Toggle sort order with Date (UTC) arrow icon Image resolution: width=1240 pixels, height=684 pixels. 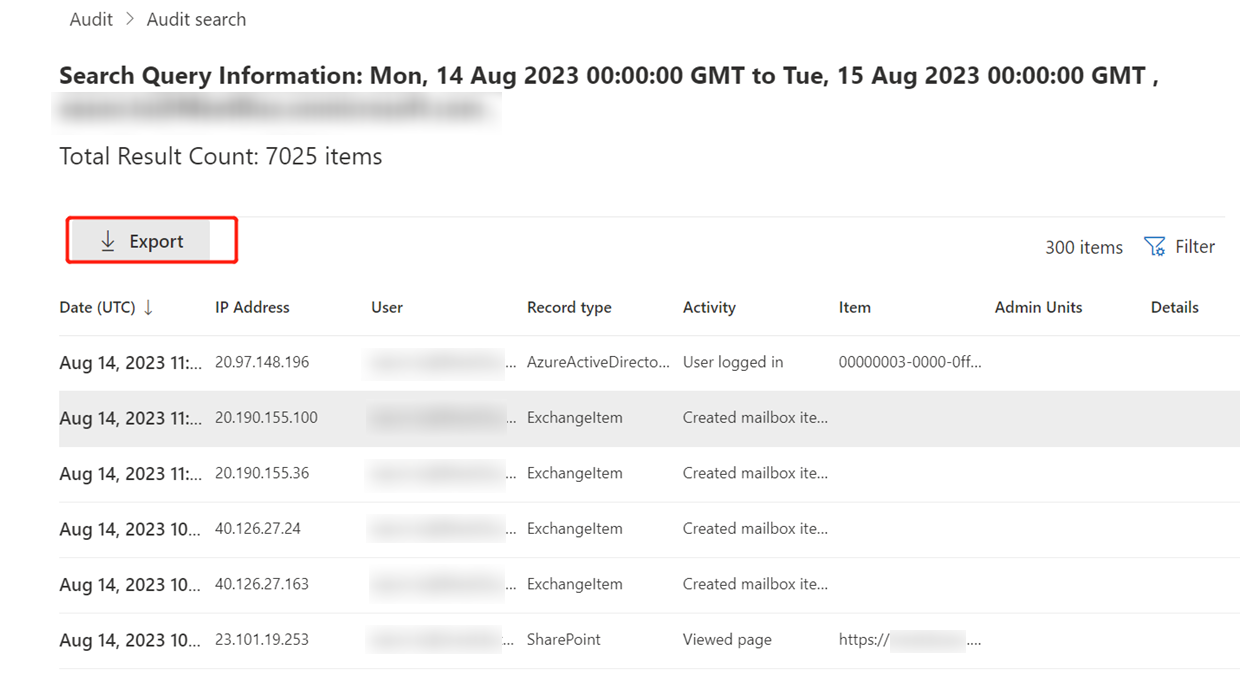pyautogui.click(x=147, y=308)
